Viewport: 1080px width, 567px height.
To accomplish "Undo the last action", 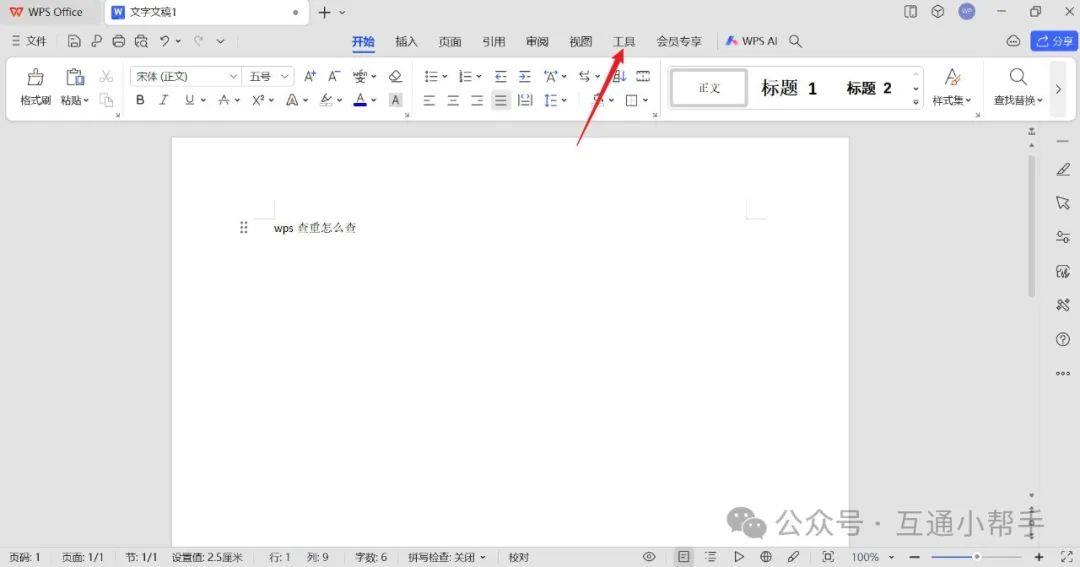I will (x=165, y=41).
